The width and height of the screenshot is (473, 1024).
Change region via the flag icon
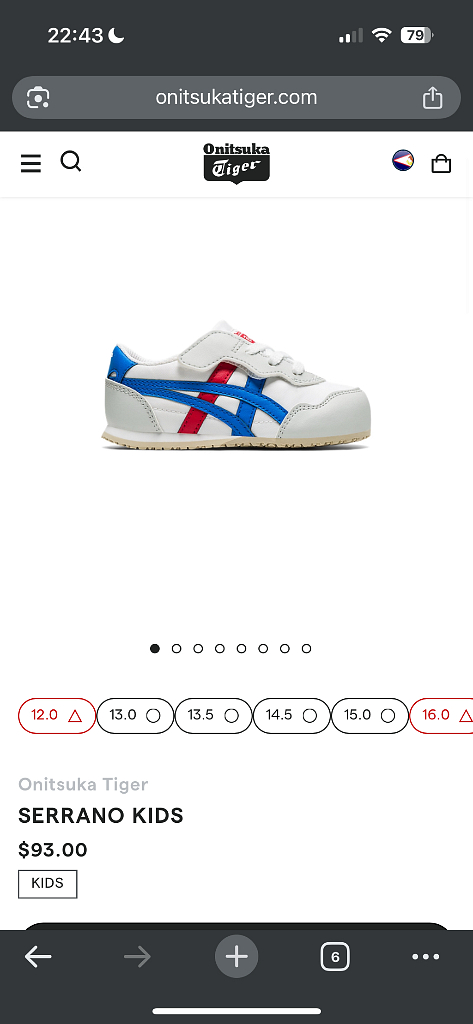[x=403, y=160]
